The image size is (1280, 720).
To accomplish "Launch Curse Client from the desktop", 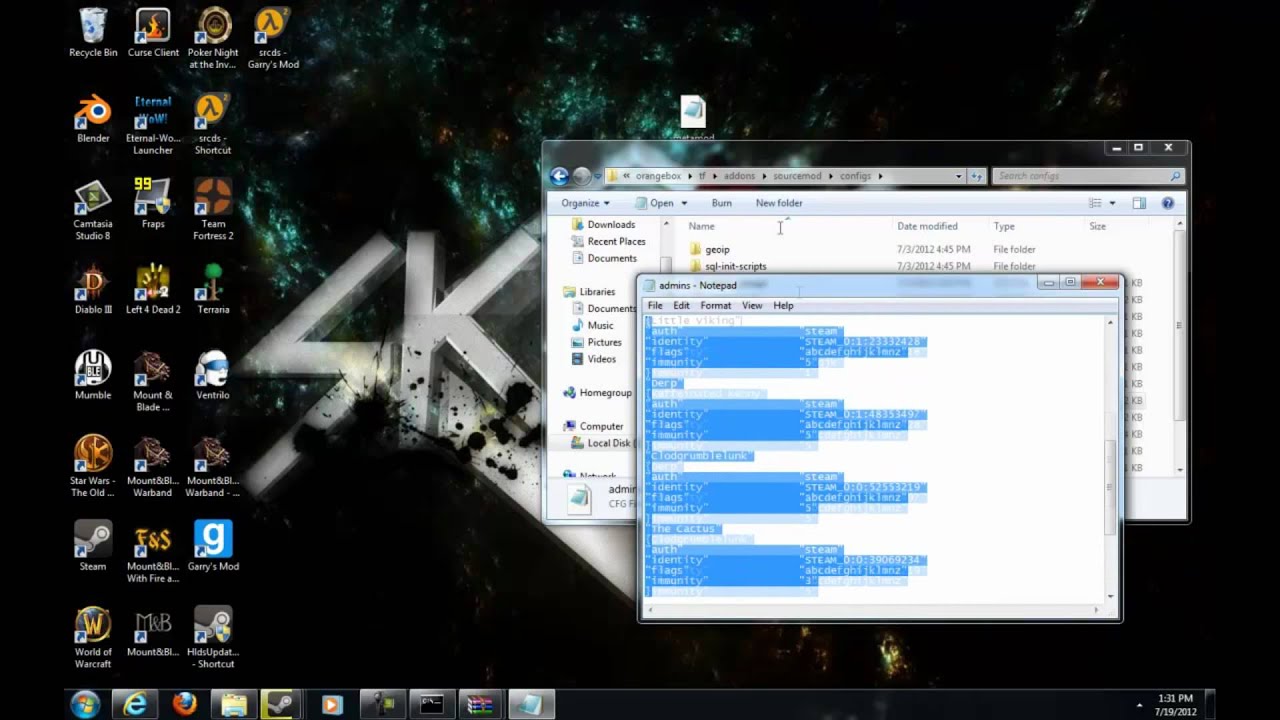I will [153, 33].
